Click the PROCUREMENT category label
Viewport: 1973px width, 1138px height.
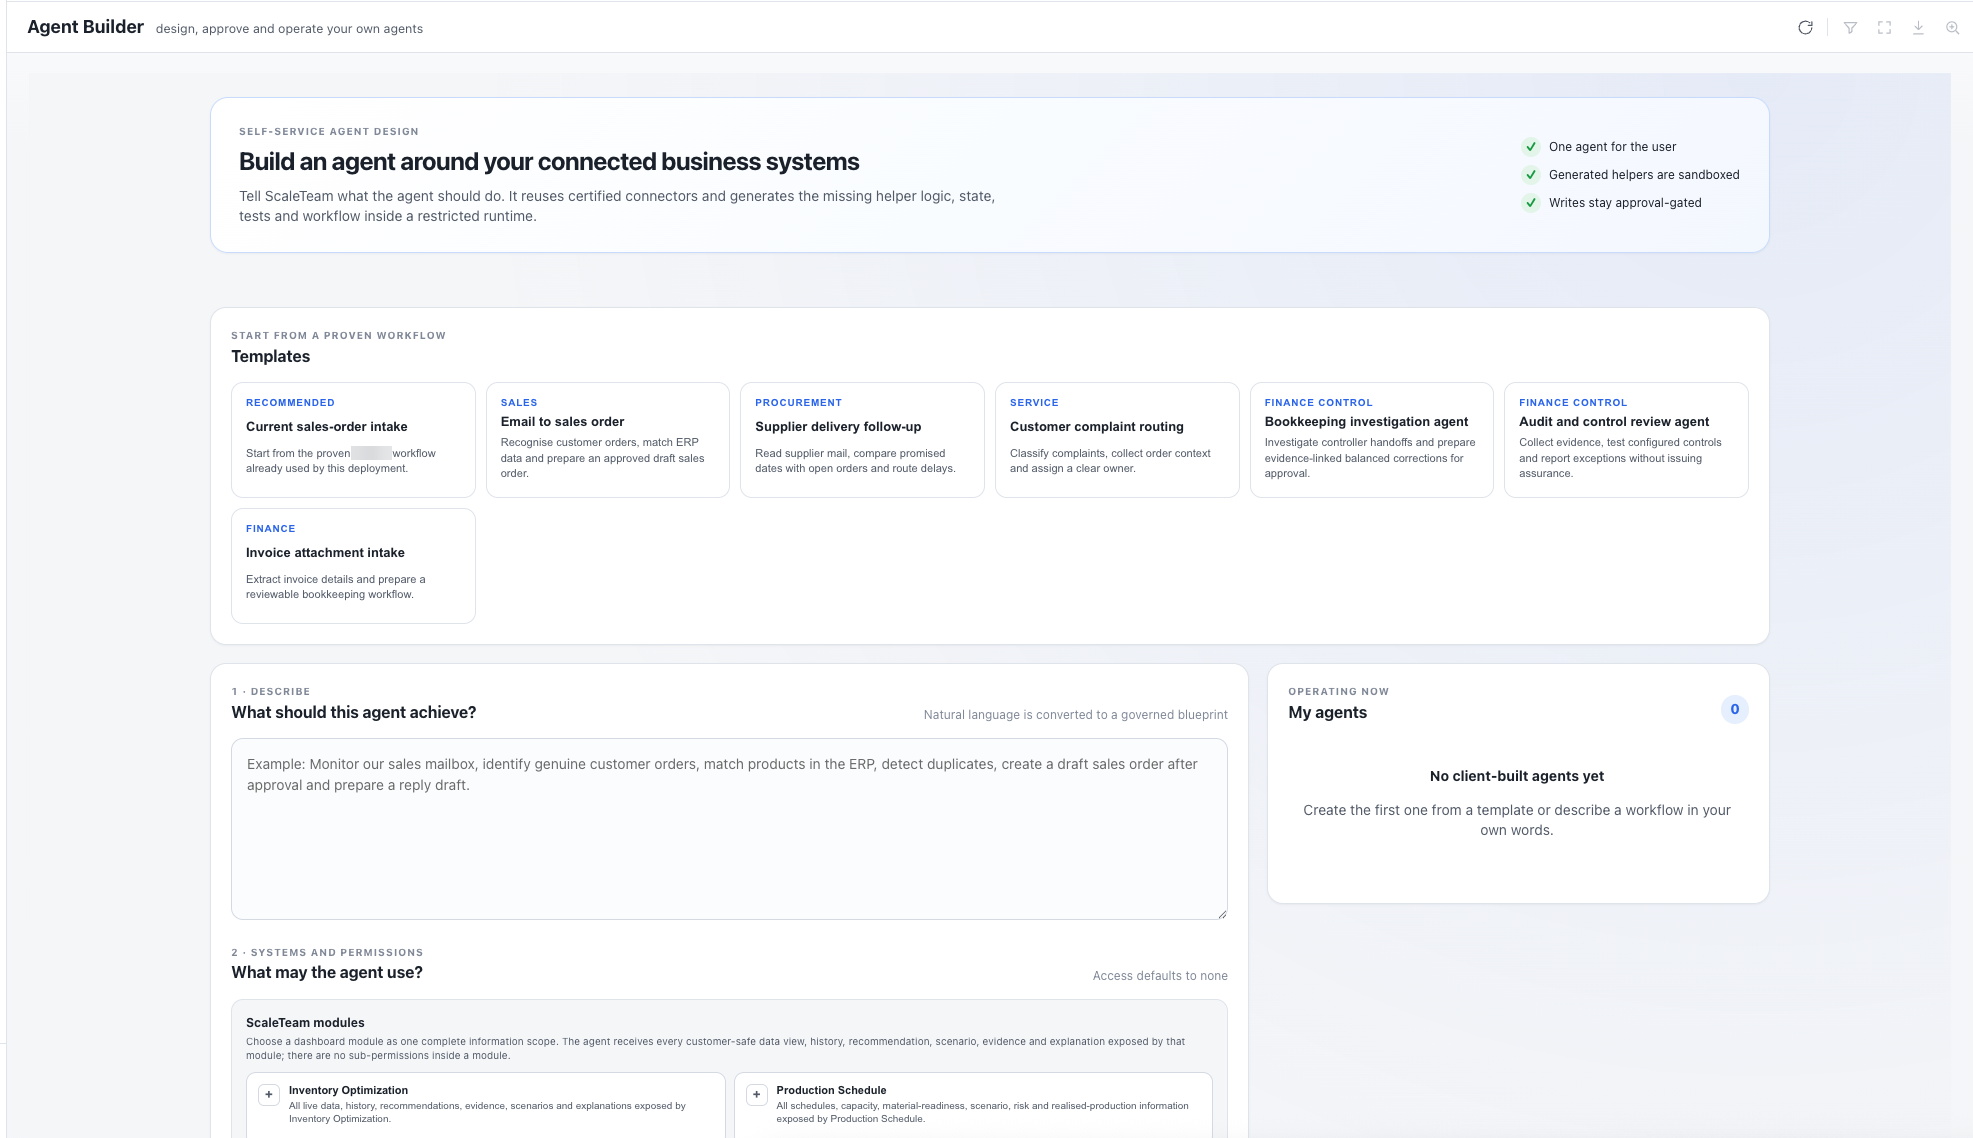pyautogui.click(x=798, y=403)
